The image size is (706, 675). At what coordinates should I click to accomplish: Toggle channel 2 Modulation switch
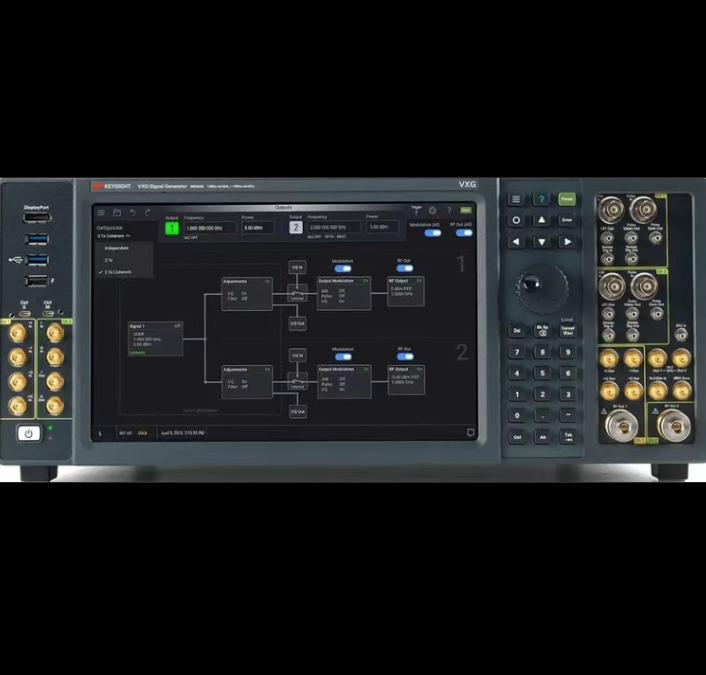point(343,357)
